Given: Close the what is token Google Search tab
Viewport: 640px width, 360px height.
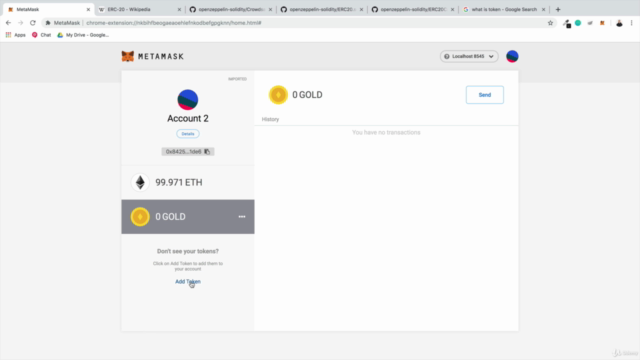Looking at the screenshot, I should [543, 9].
